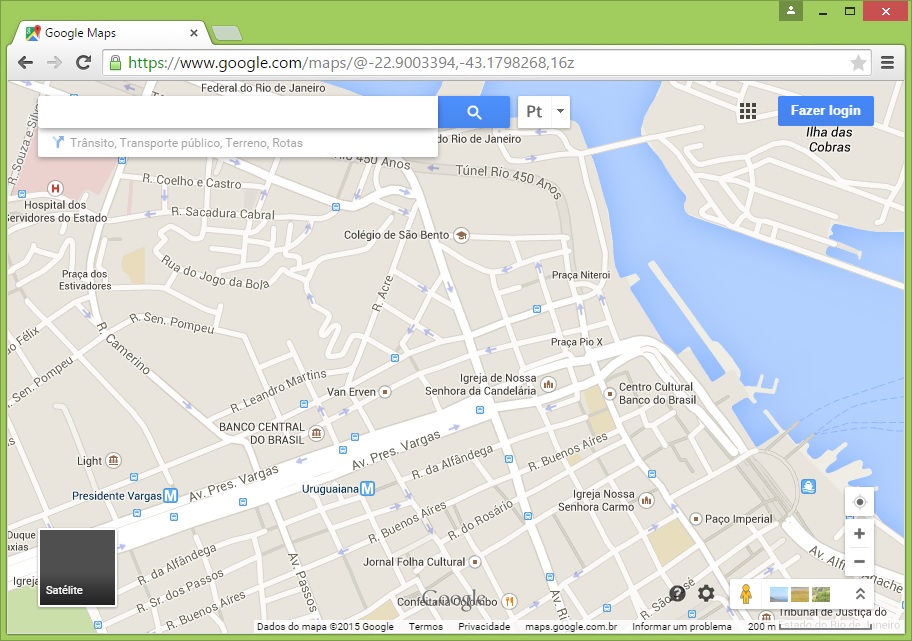The image size is (912, 641).
Task: Open the Termos link
Action: click(426, 626)
